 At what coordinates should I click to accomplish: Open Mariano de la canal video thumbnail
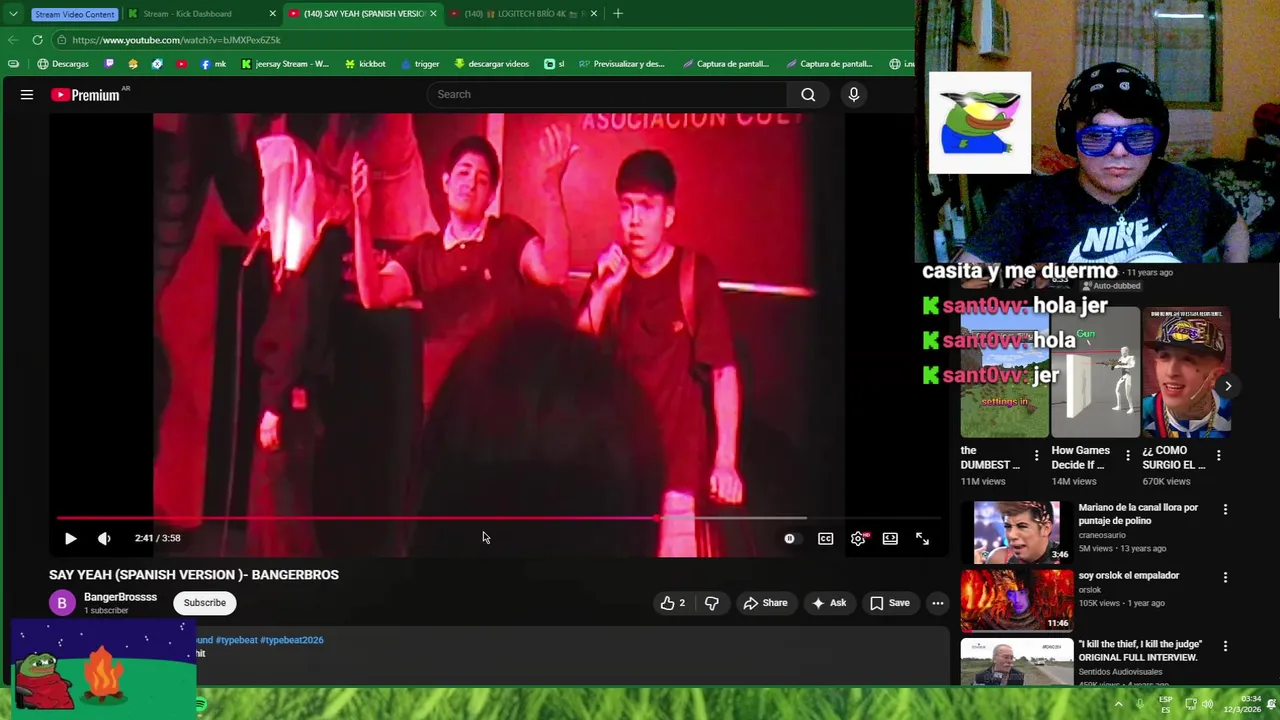1016,532
